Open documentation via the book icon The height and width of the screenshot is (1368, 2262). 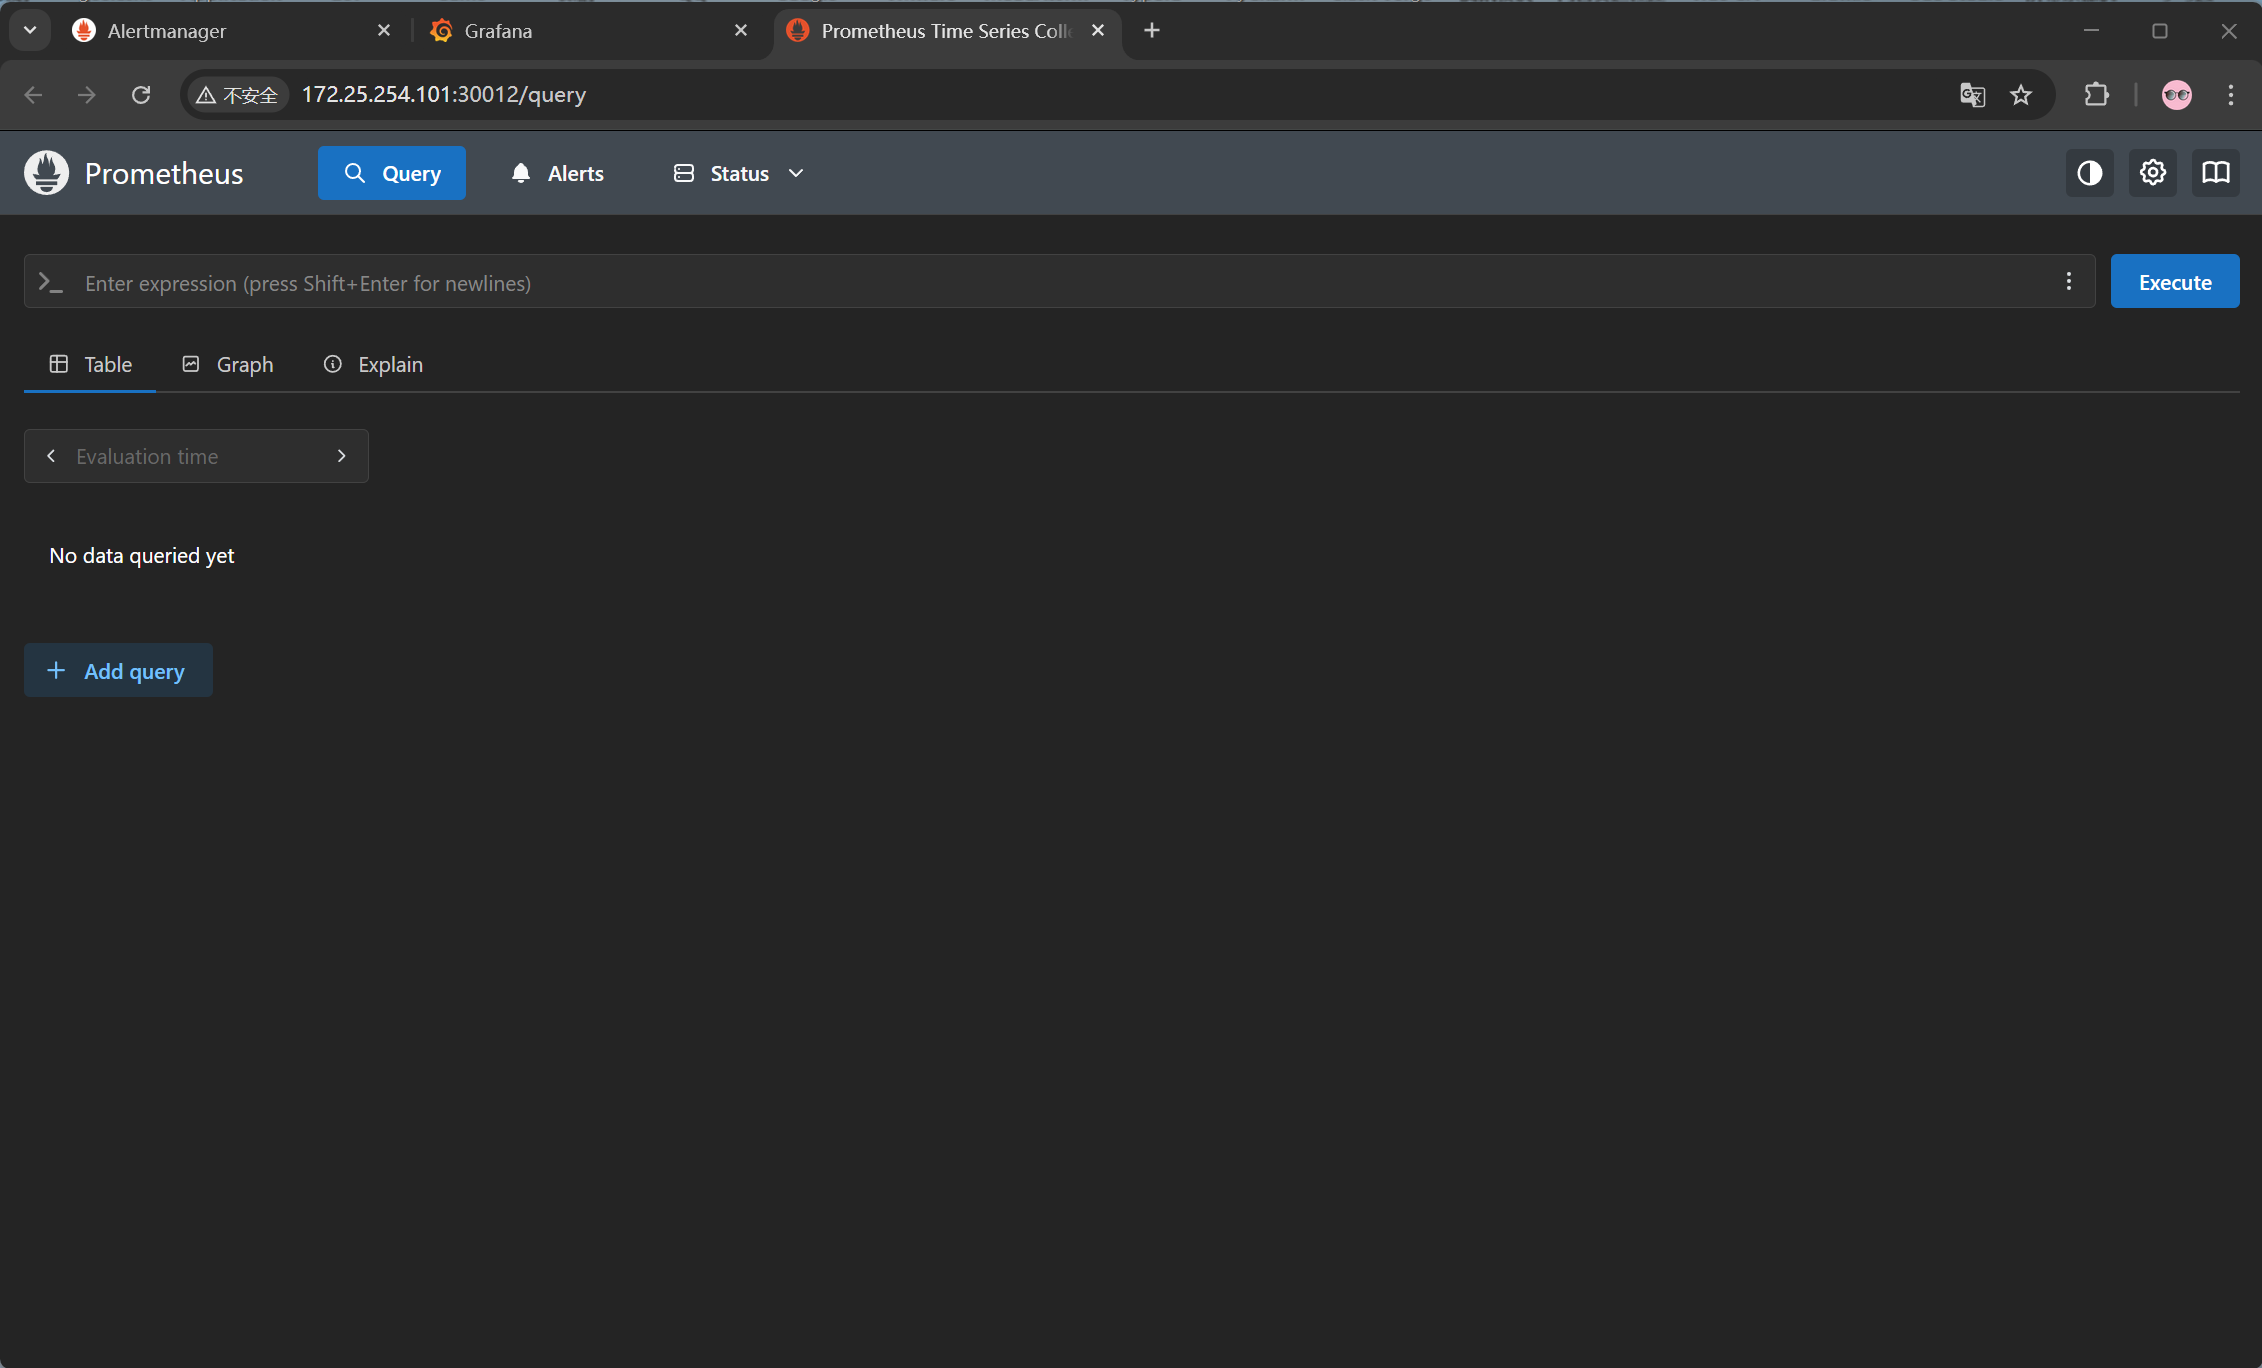click(x=2216, y=173)
